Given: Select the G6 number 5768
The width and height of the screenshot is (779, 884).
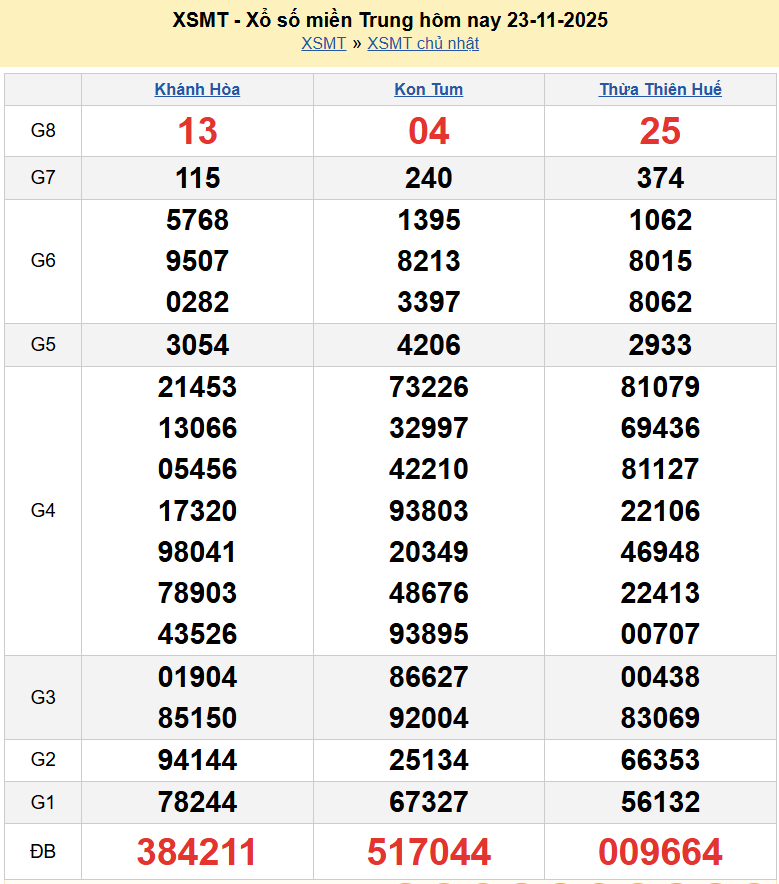Looking at the screenshot, I should pos(197,220).
